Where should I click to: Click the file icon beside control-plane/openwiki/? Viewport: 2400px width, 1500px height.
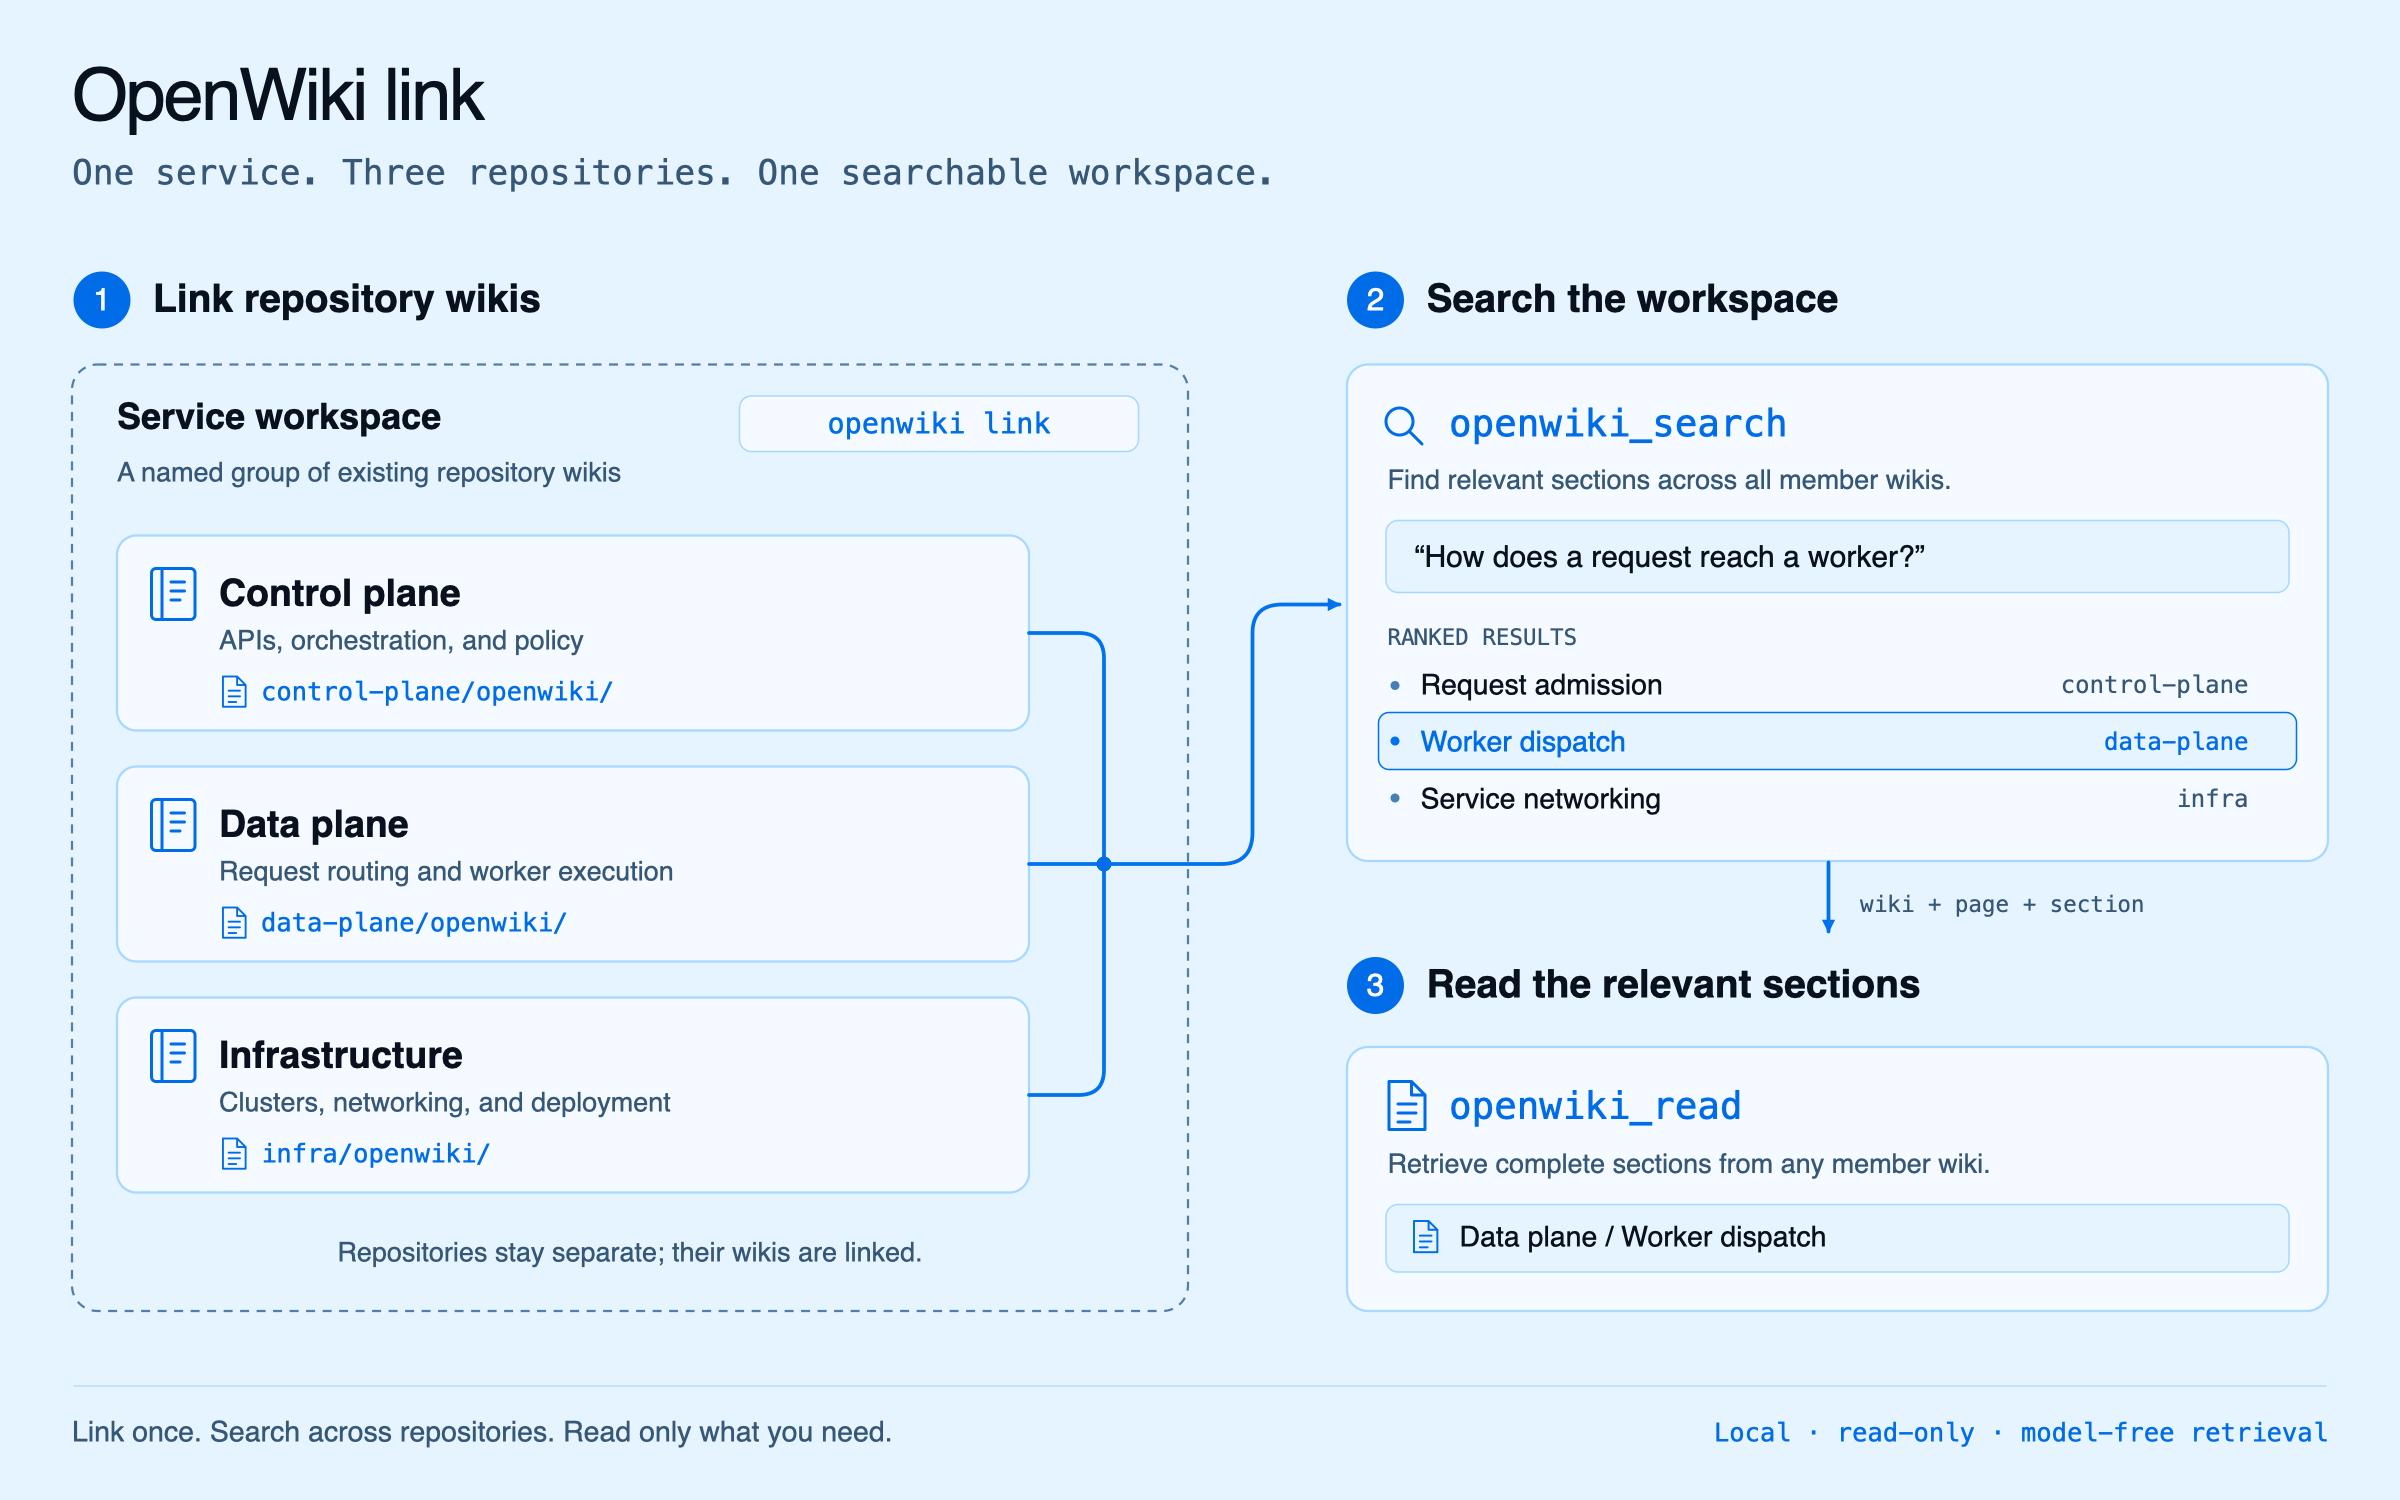234,692
